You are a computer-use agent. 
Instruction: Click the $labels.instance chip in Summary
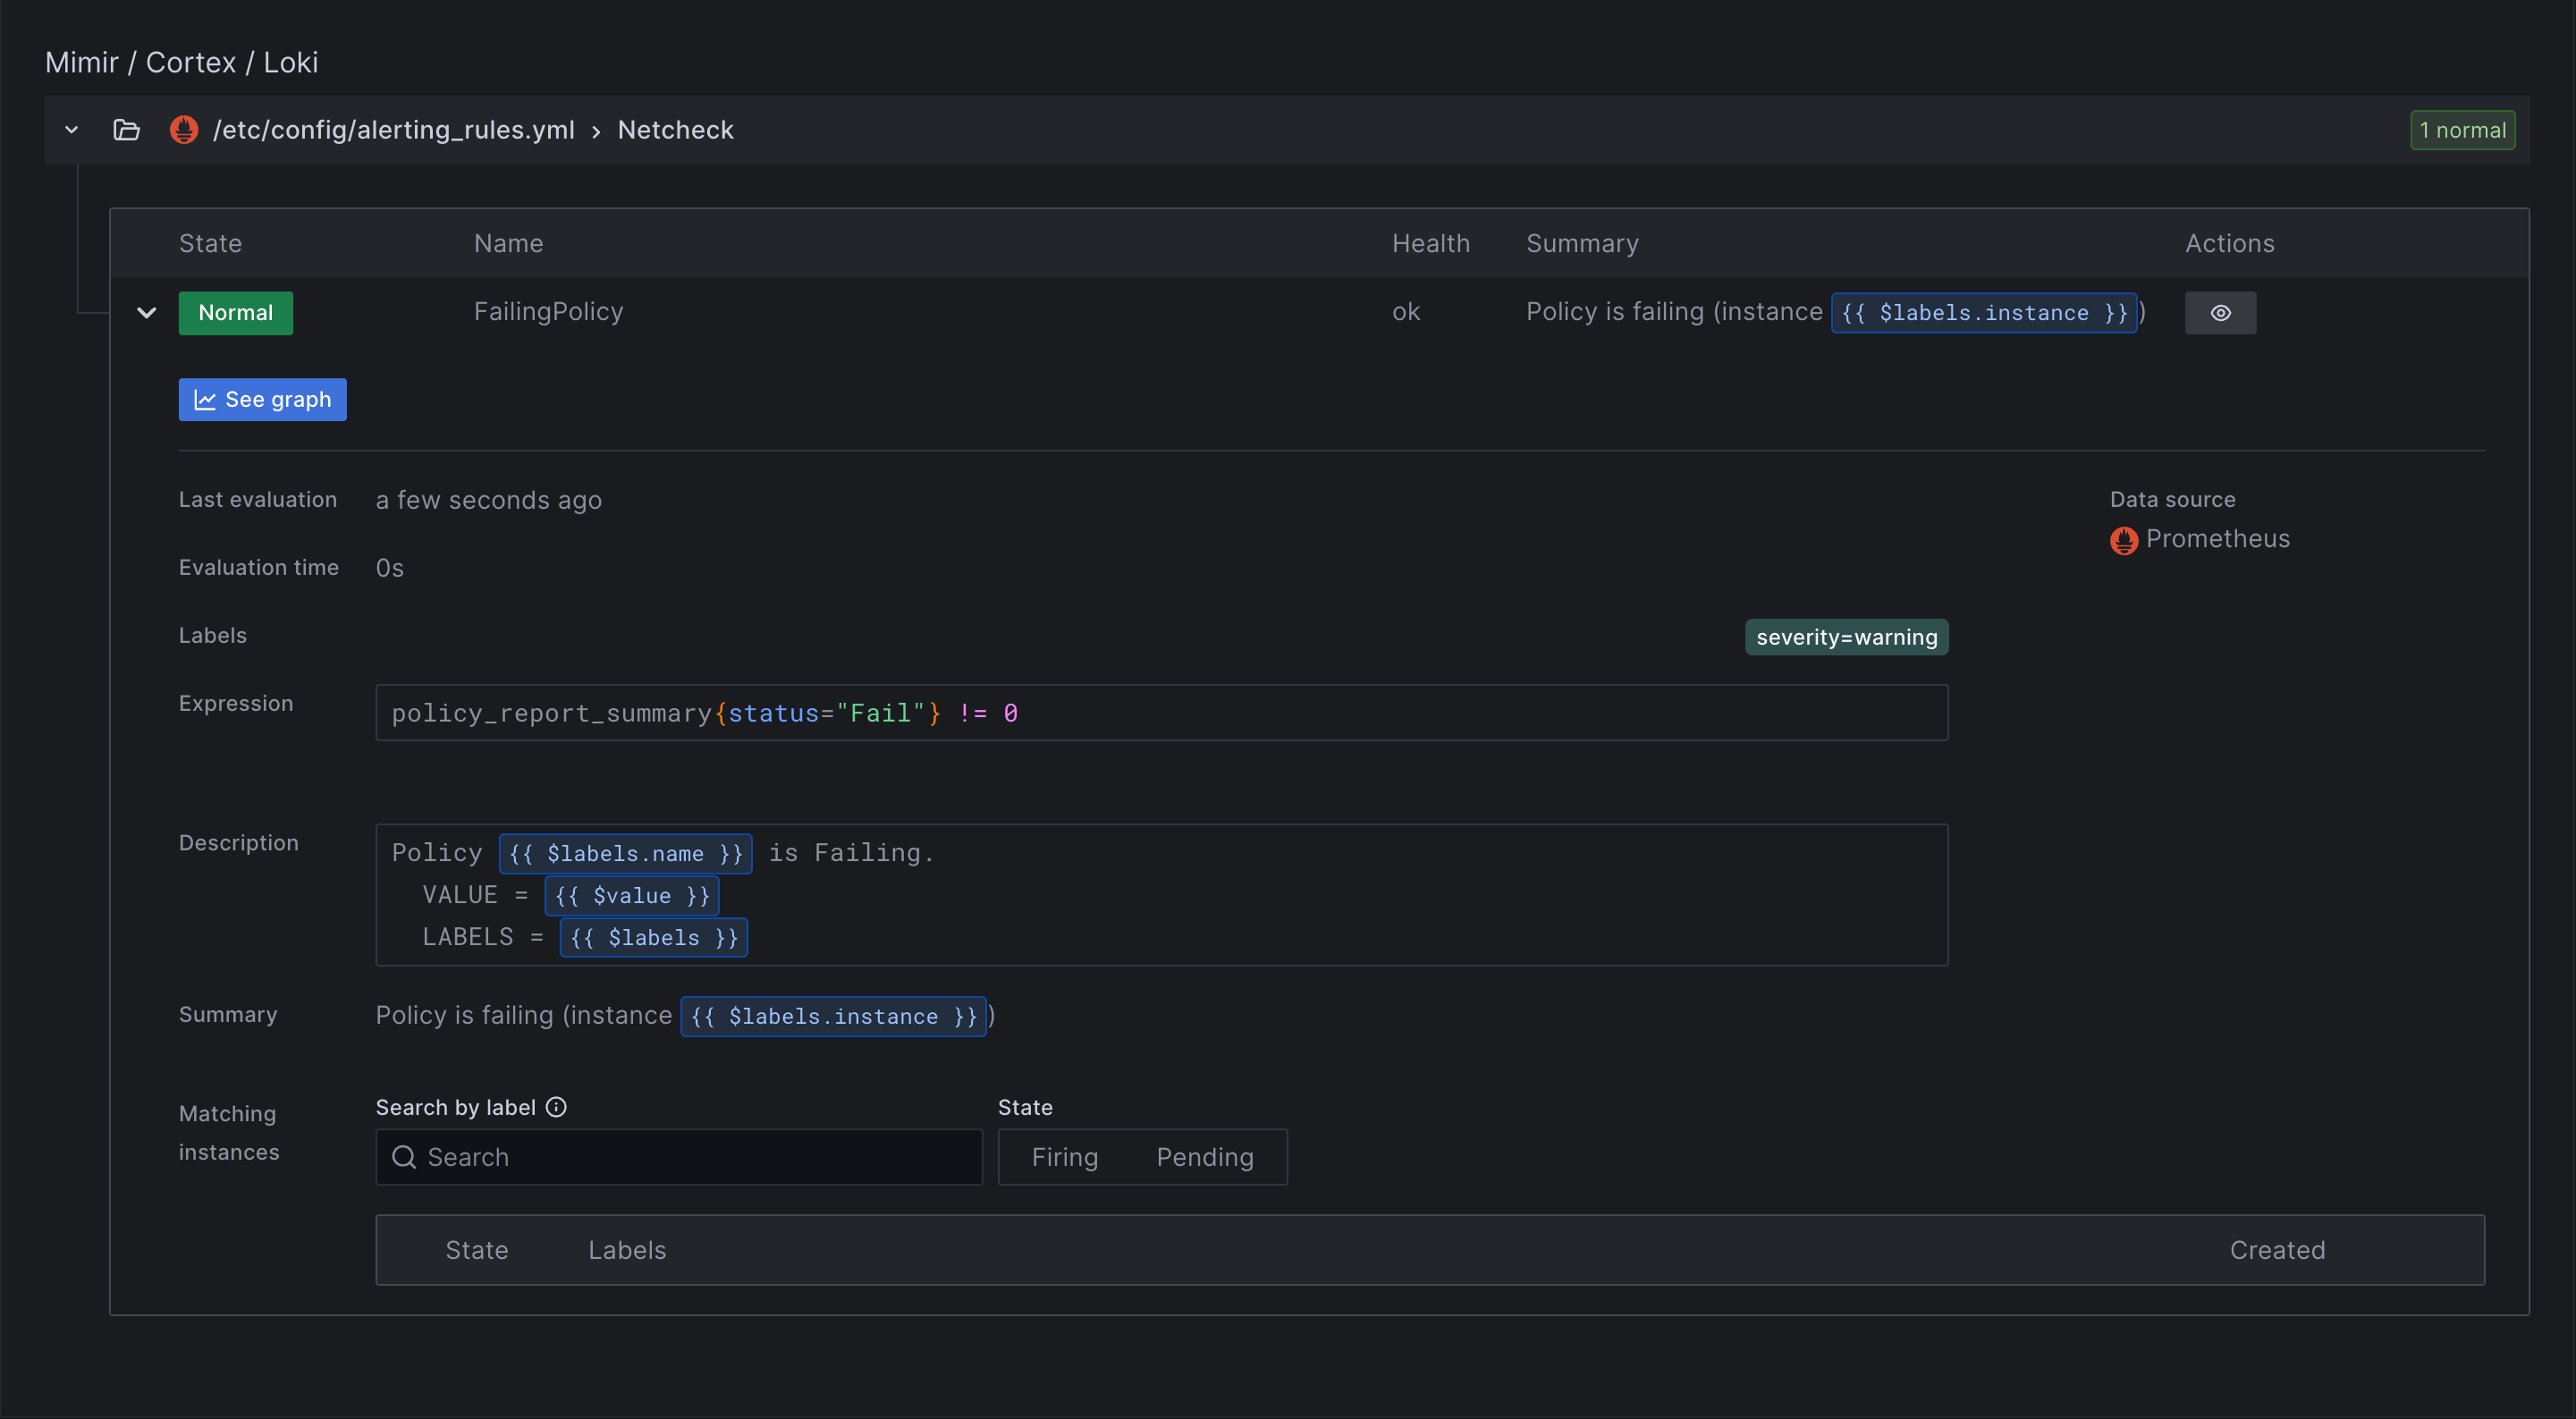[x=833, y=1016]
